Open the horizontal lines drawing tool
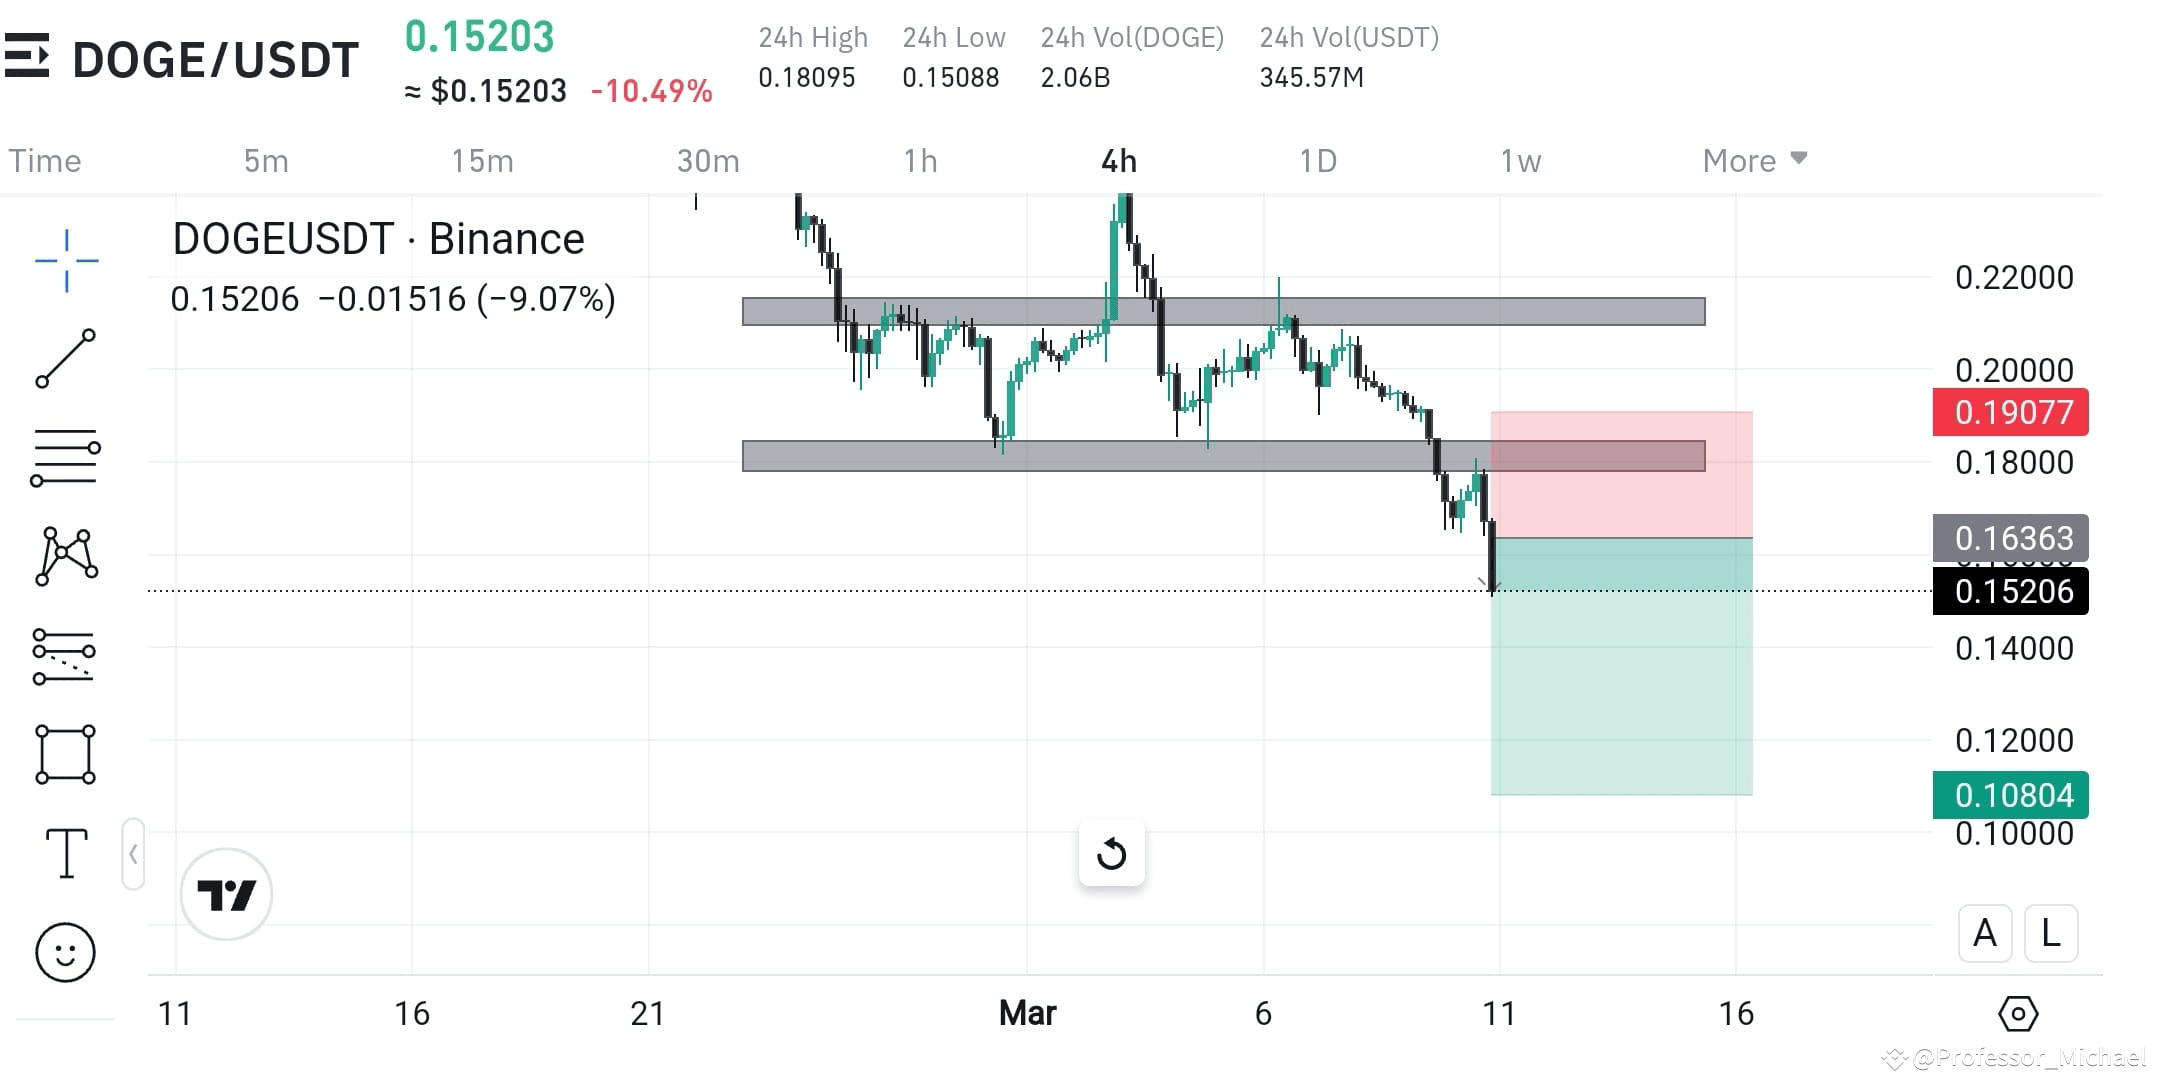The height and width of the screenshot is (1080, 2160). pyautogui.click(x=65, y=457)
